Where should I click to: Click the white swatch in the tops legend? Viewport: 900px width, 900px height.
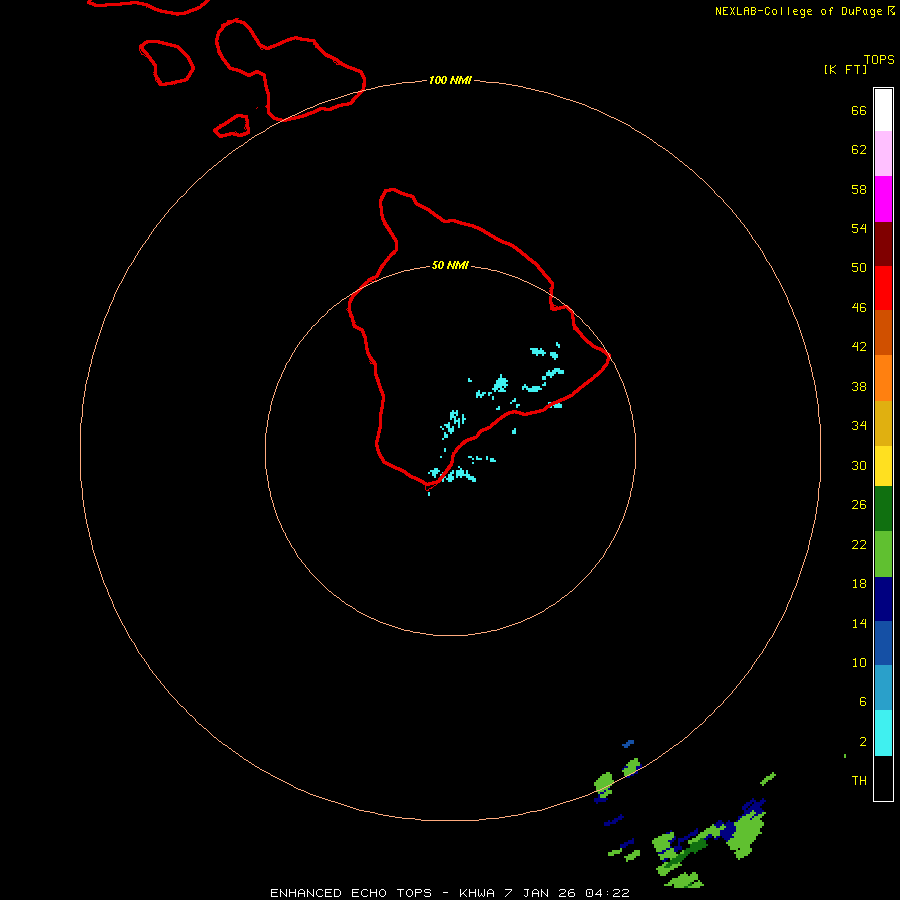tap(883, 110)
